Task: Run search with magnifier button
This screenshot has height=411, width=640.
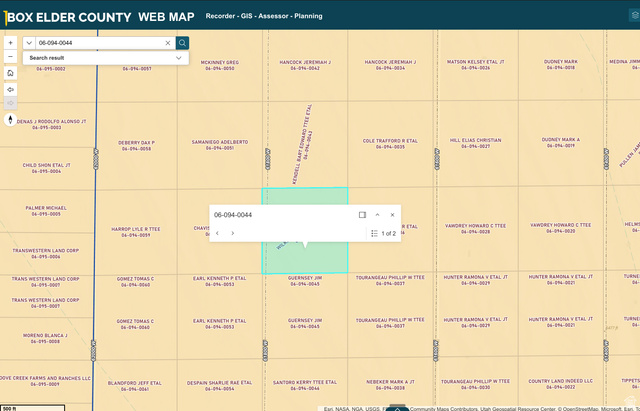Action: point(182,43)
